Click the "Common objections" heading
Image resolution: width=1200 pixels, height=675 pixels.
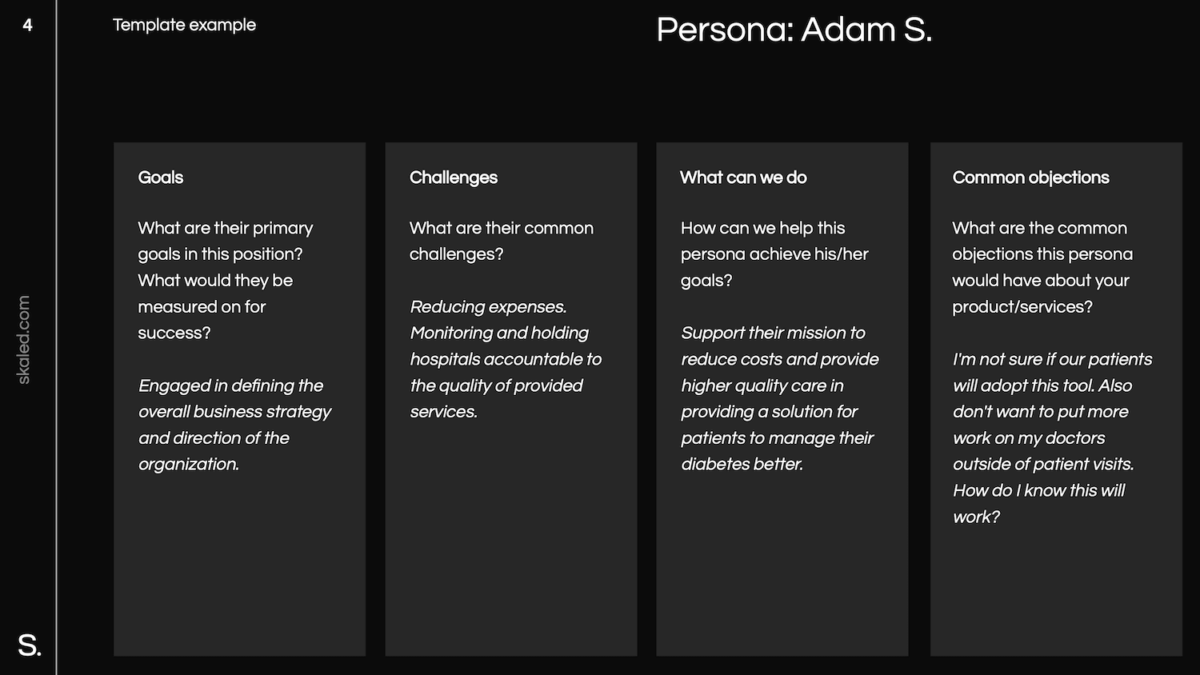click(x=1030, y=177)
